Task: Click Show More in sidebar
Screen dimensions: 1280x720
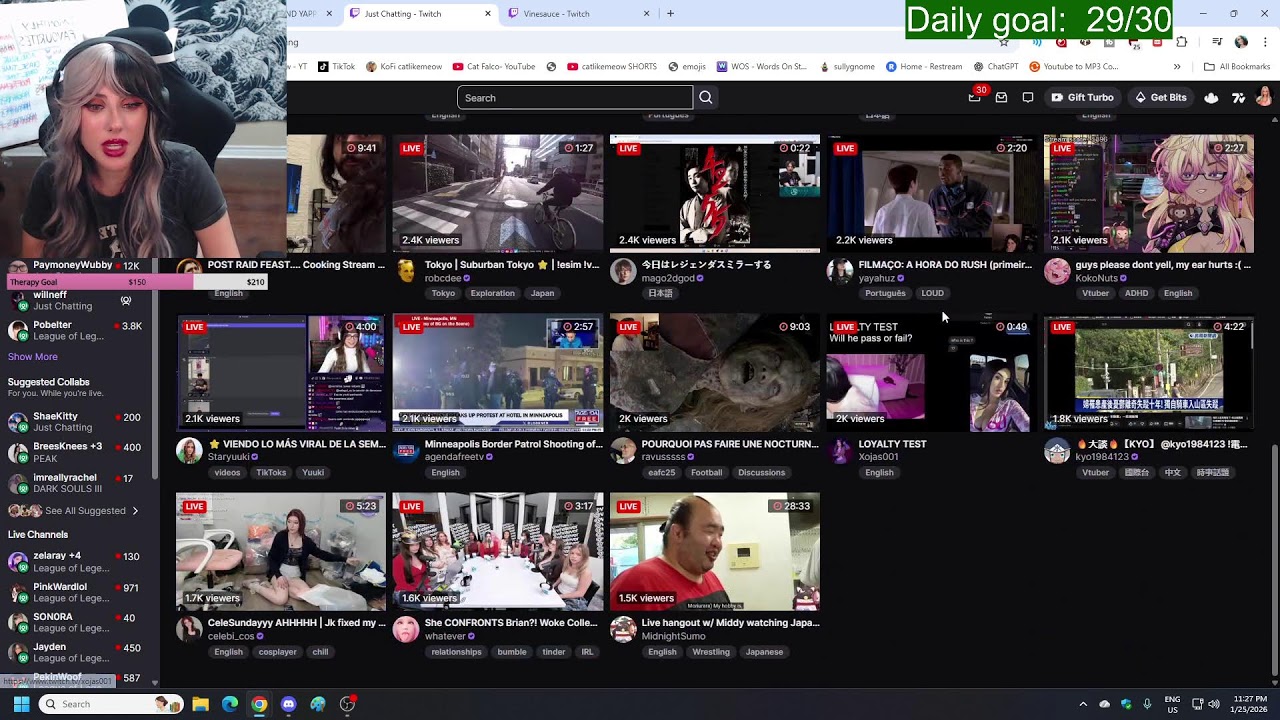Action: pyautogui.click(x=33, y=357)
